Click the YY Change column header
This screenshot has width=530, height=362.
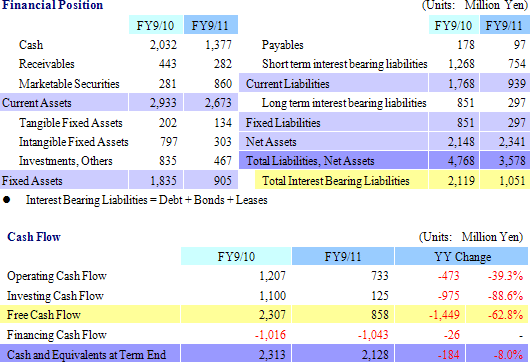(461, 256)
